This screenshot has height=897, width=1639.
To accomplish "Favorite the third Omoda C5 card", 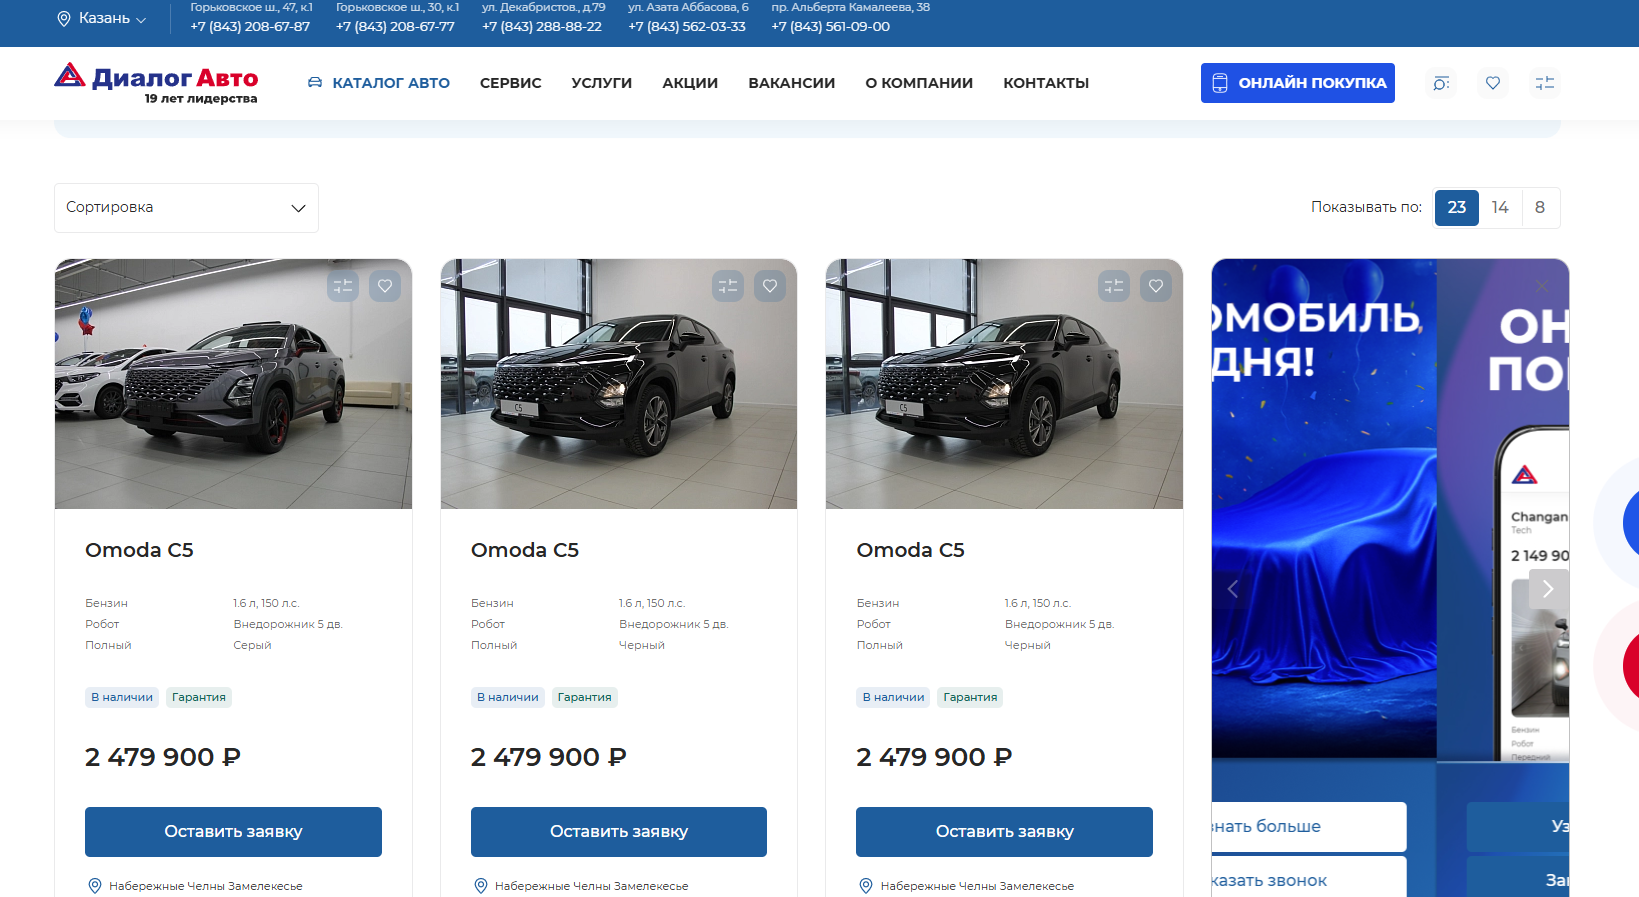I will tap(1156, 286).
